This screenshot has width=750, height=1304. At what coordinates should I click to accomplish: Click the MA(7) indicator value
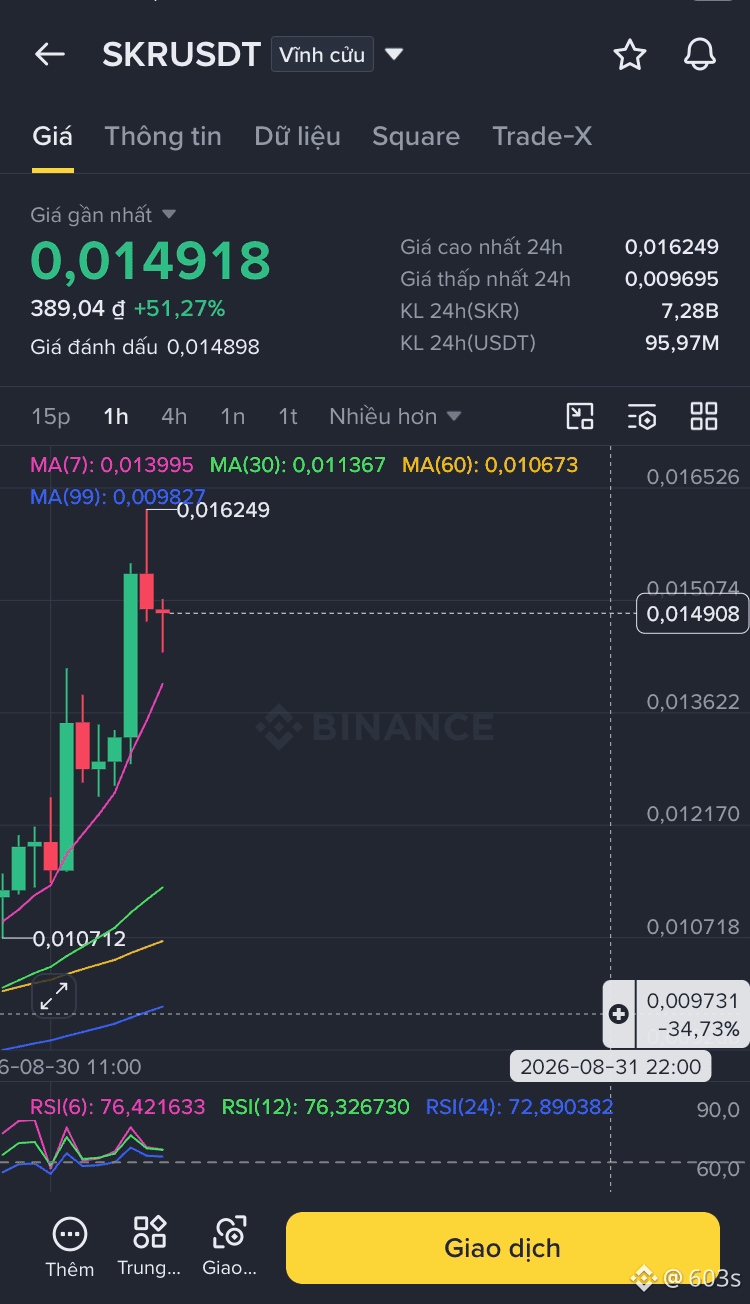[112, 464]
